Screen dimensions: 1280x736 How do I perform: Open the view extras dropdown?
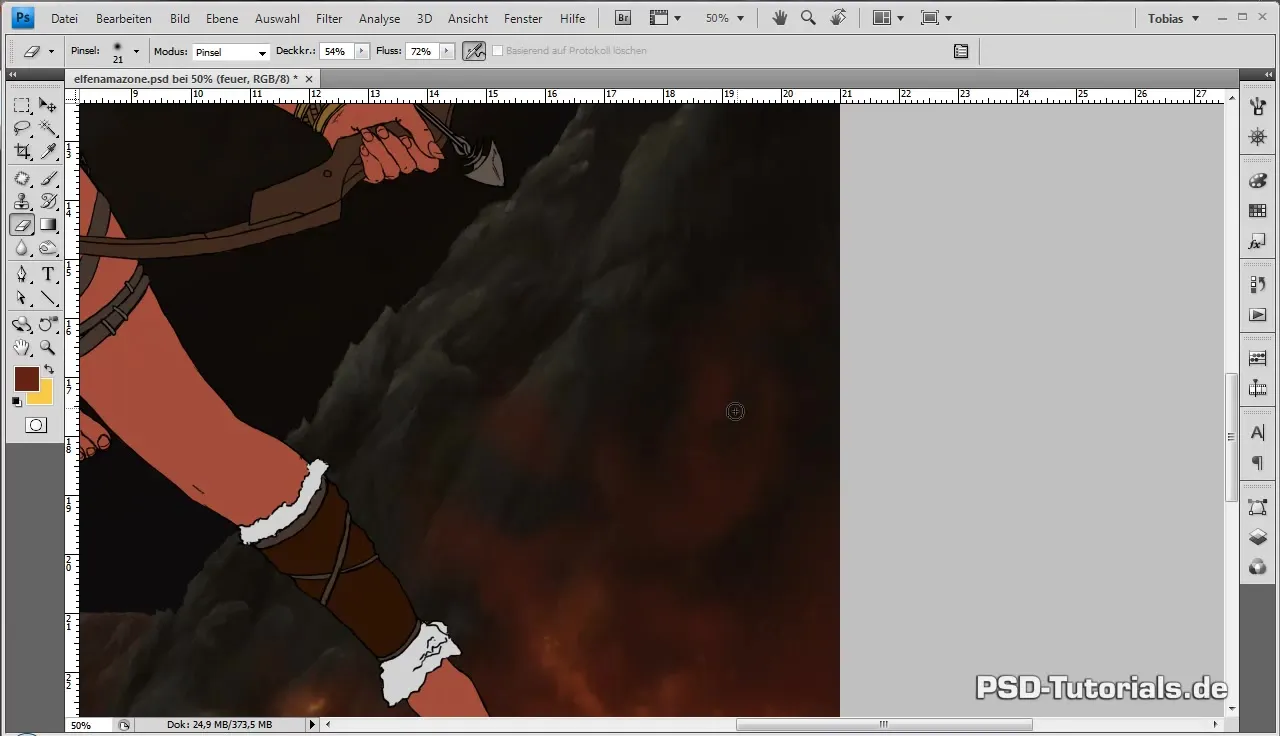(x=665, y=18)
